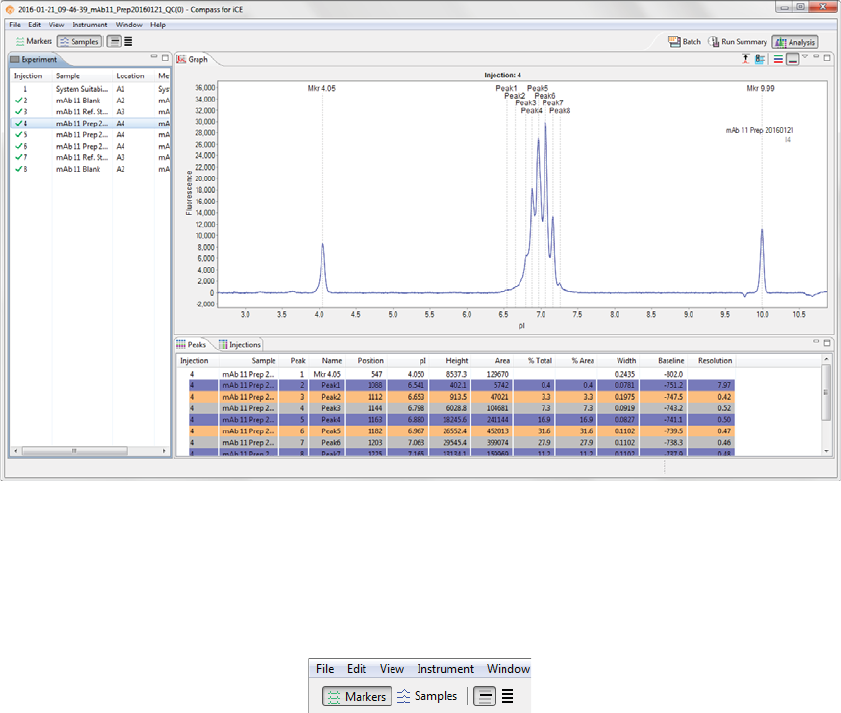The height and width of the screenshot is (713, 841).
Task: Select the Peak5 row in peaks table
Action: tap(331, 431)
